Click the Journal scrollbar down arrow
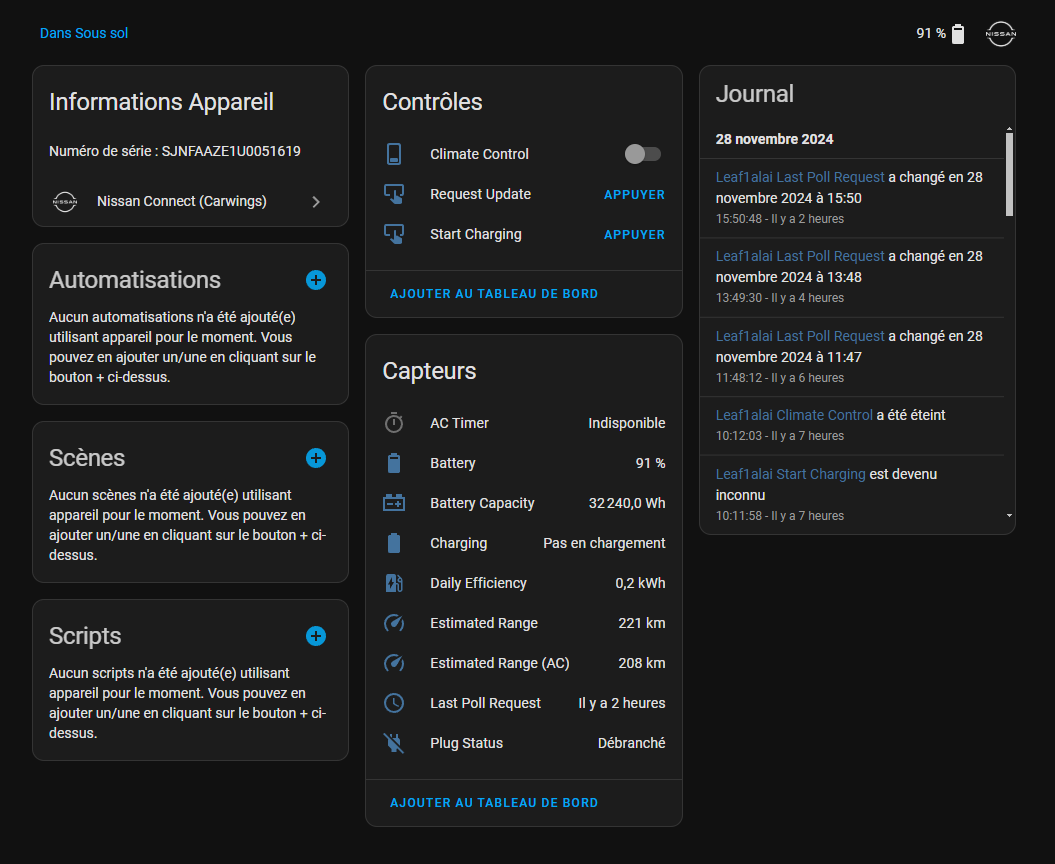1055x864 pixels. tap(1009, 516)
